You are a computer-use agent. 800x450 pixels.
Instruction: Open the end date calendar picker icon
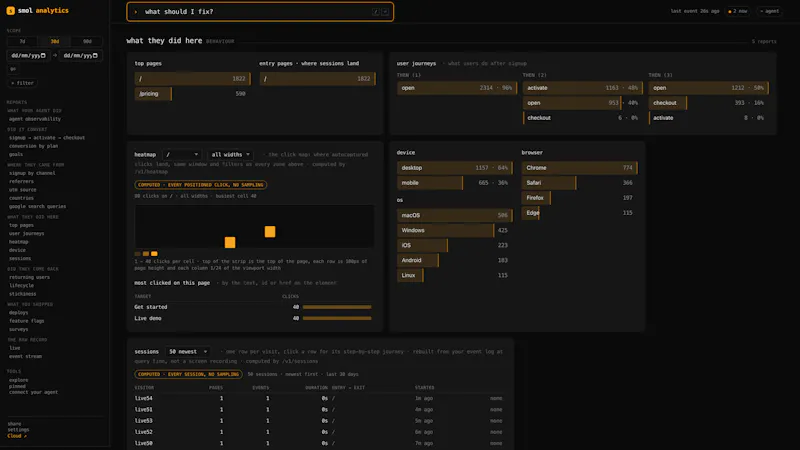(95, 56)
